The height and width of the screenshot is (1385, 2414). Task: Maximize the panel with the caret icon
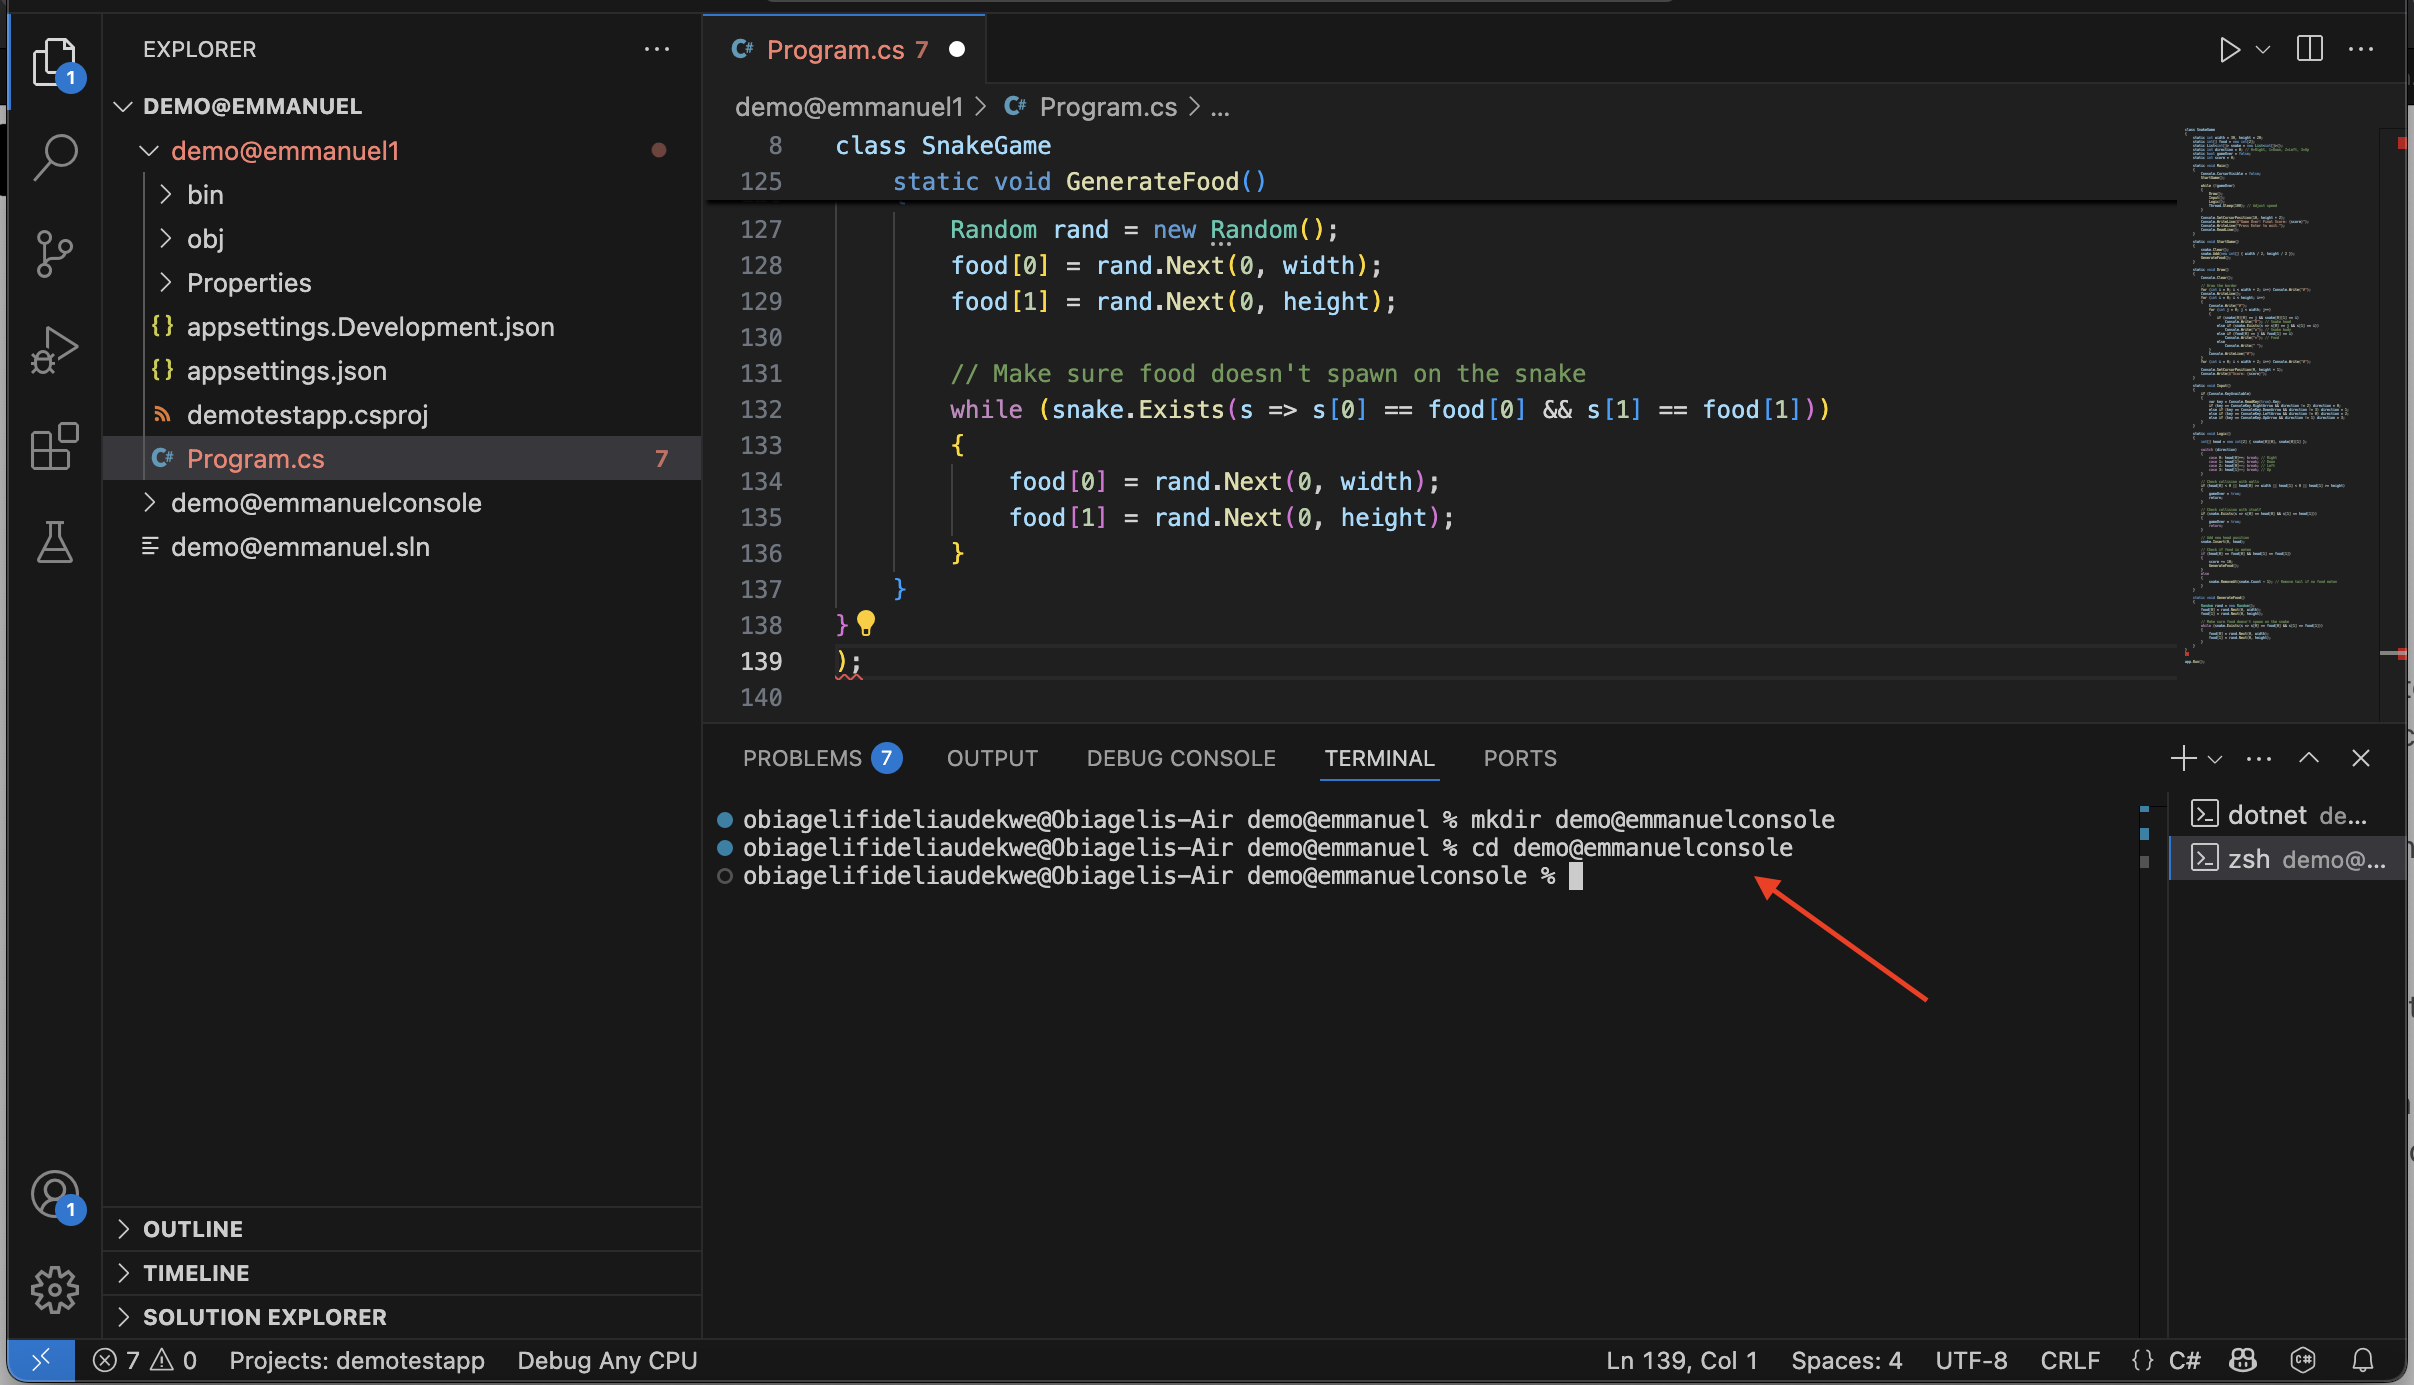(2309, 758)
